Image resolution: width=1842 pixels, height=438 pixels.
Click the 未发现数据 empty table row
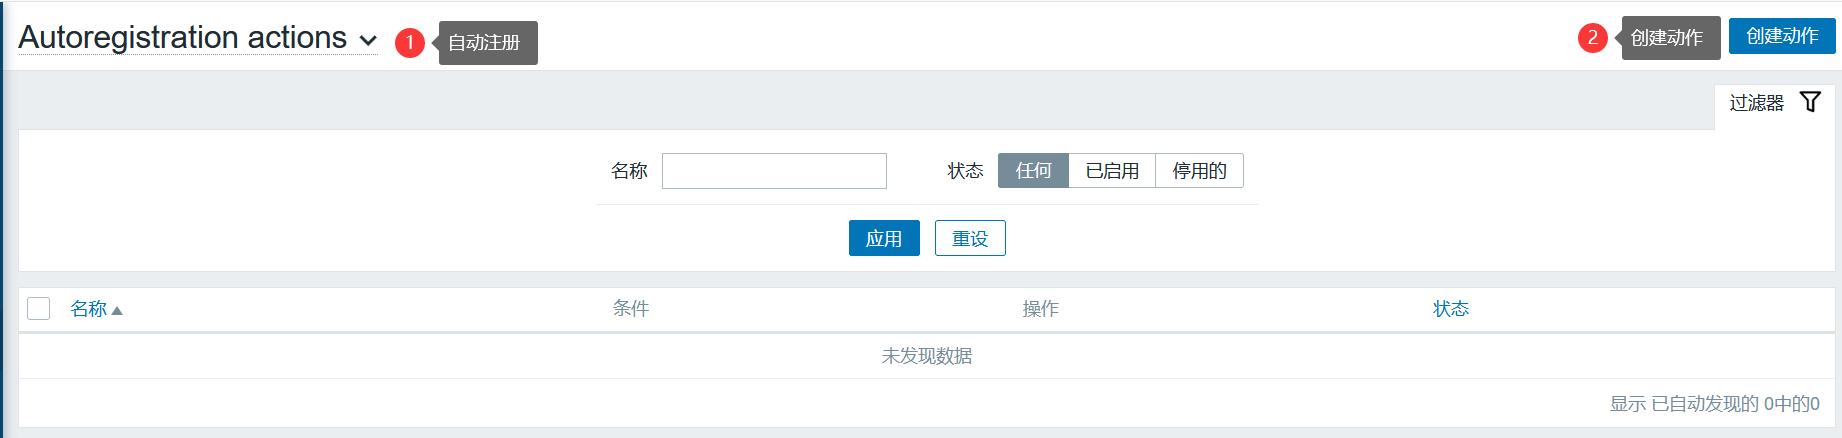(x=926, y=356)
